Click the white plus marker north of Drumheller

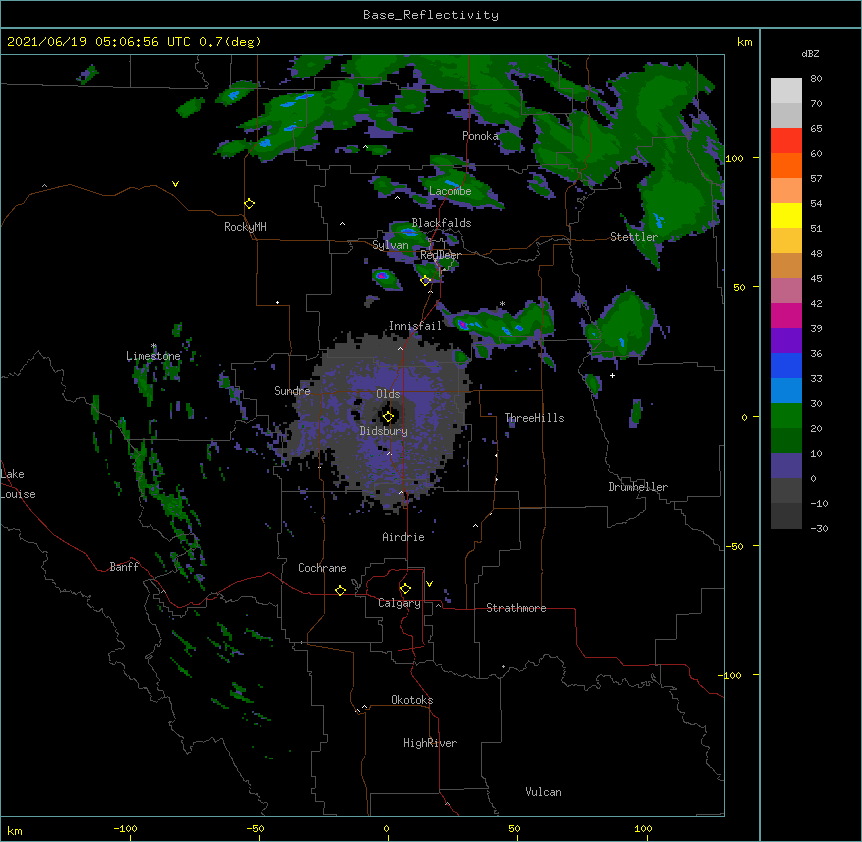pyautogui.click(x=612, y=375)
